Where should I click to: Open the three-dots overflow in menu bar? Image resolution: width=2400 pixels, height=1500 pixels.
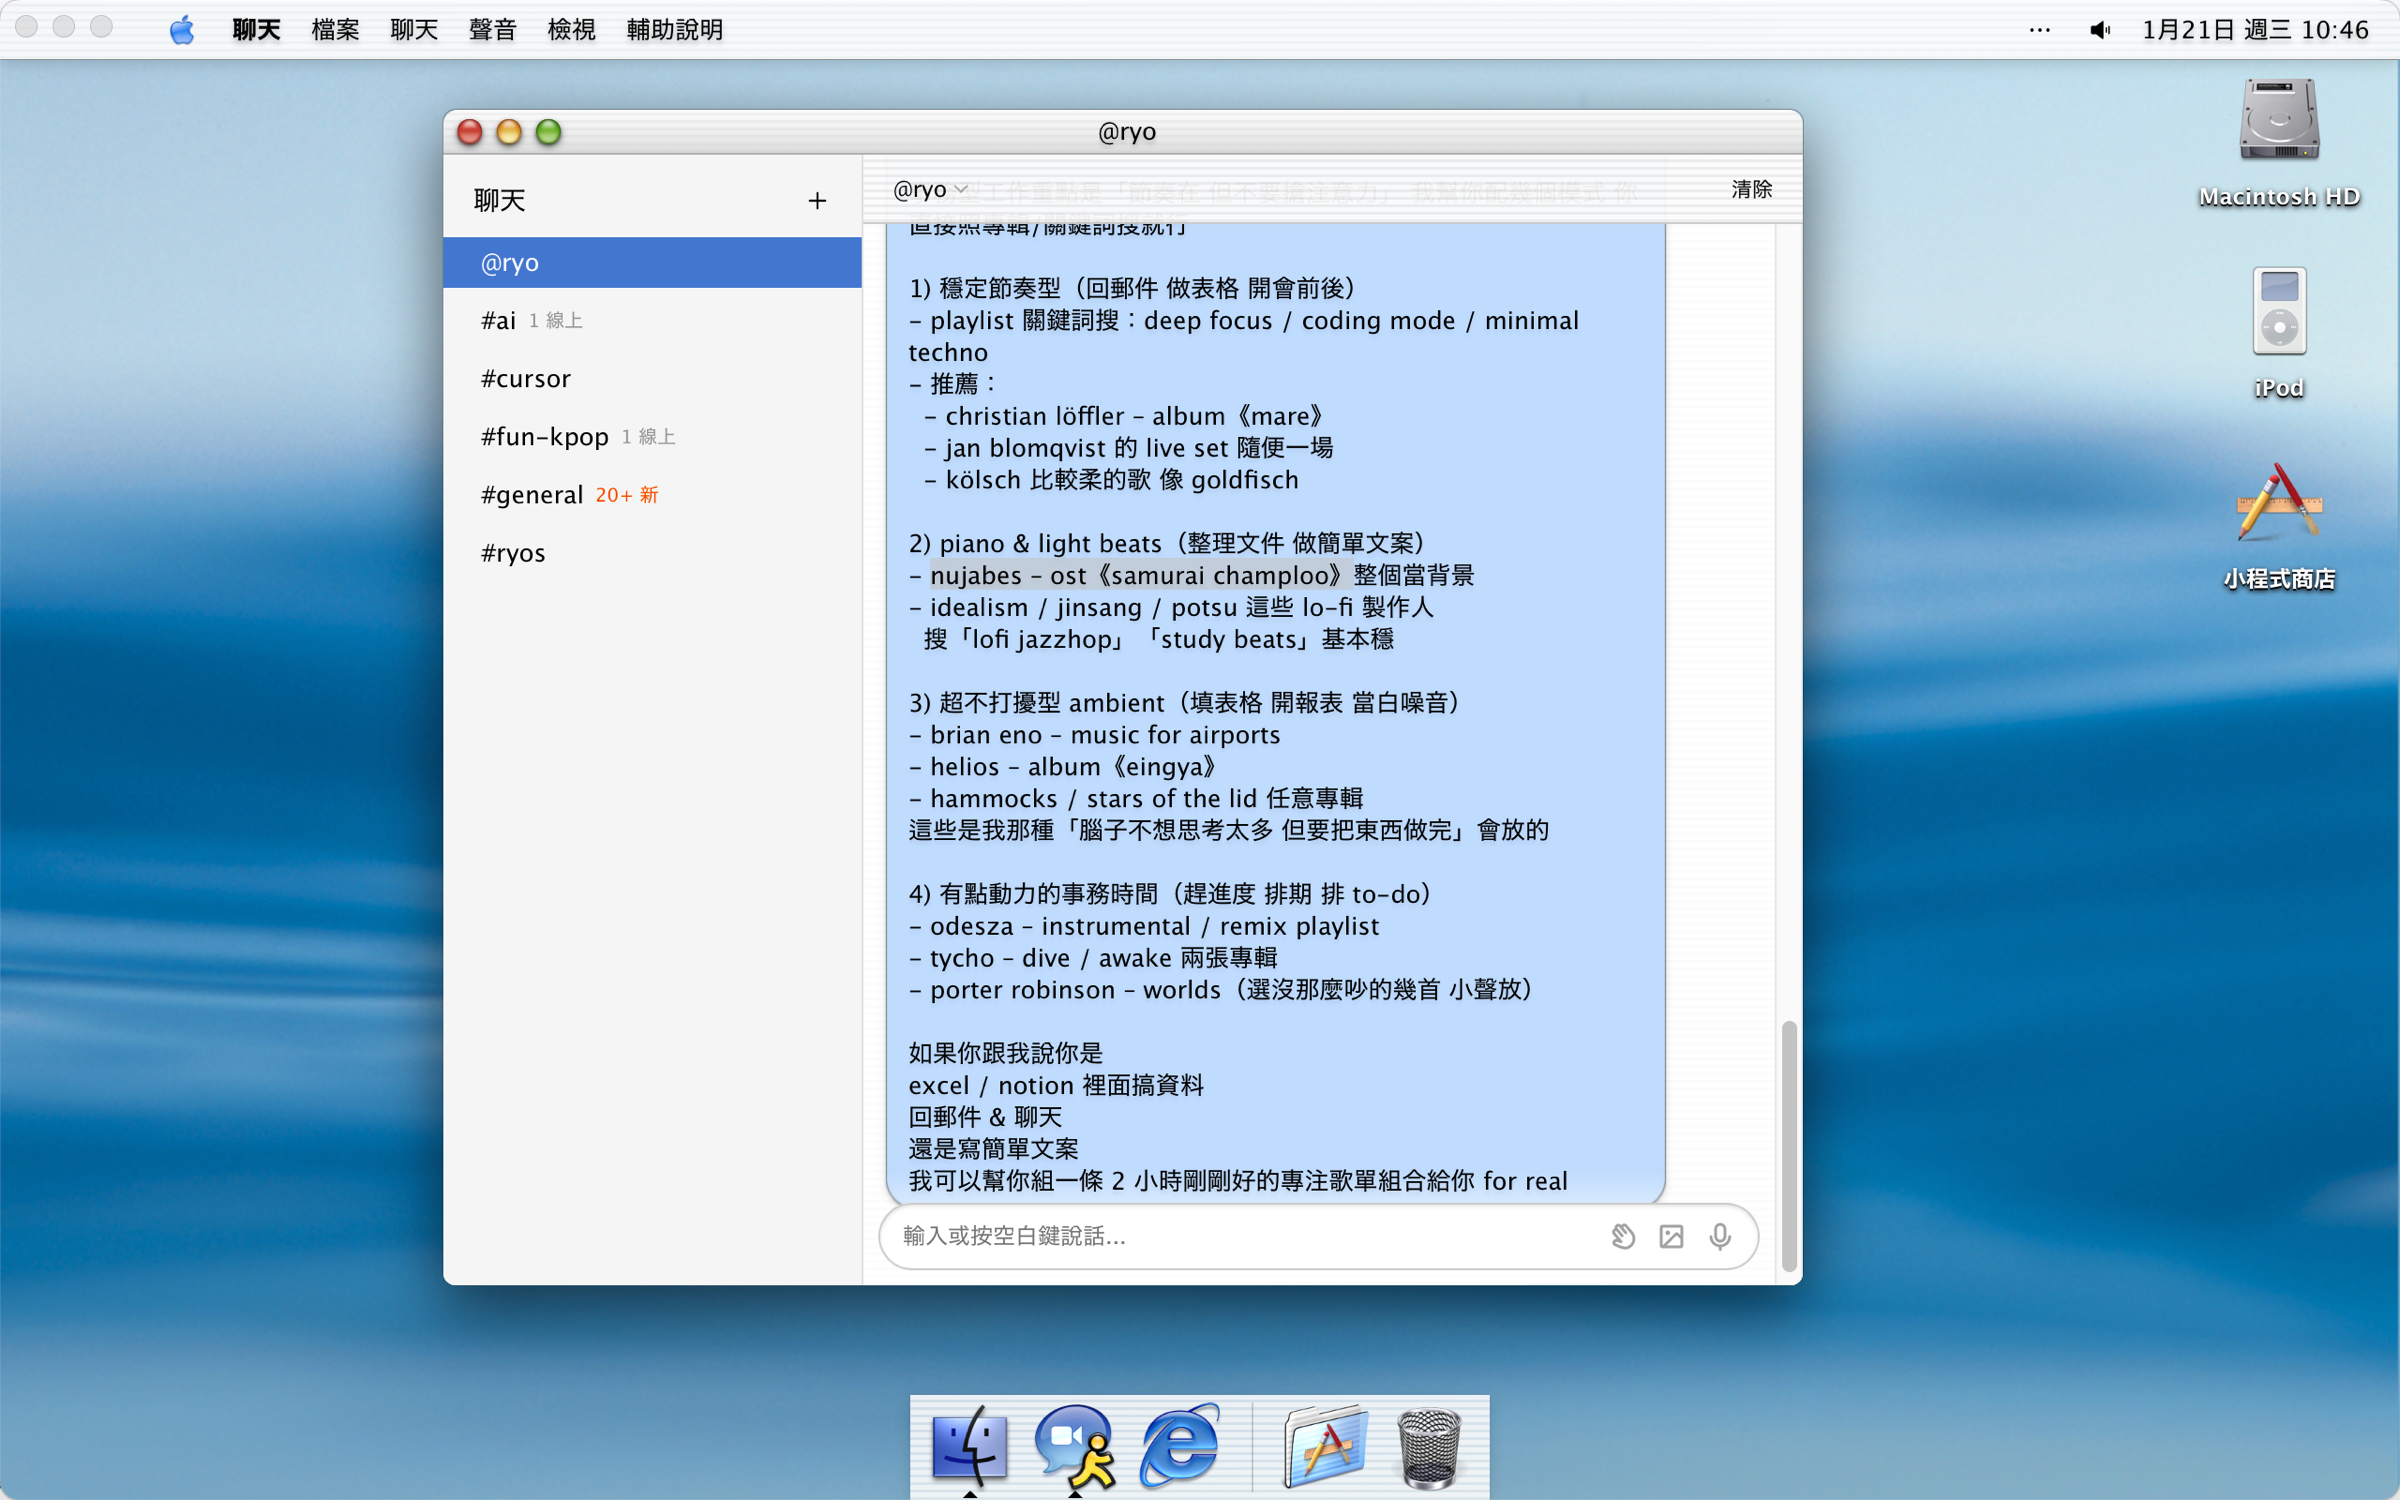pos(2039,30)
